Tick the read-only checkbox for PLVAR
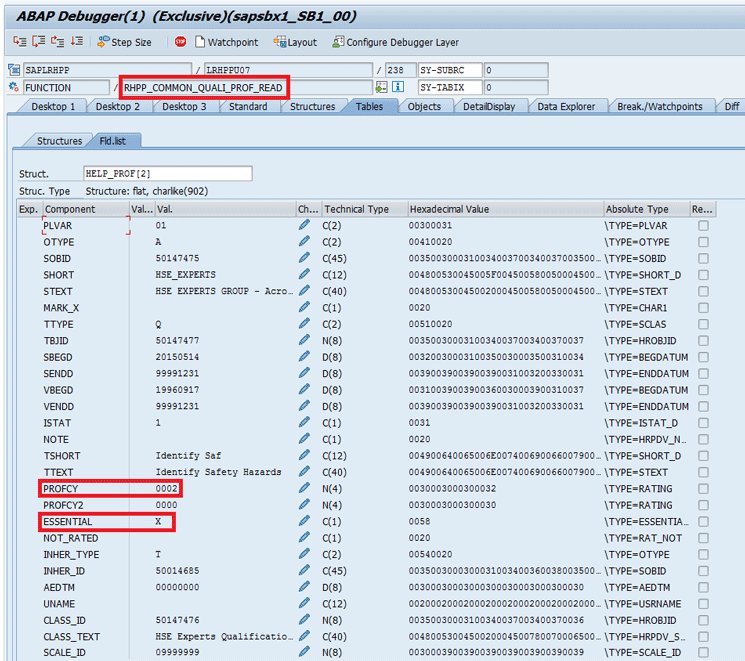This screenshot has width=745, height=661. [704, 225]
